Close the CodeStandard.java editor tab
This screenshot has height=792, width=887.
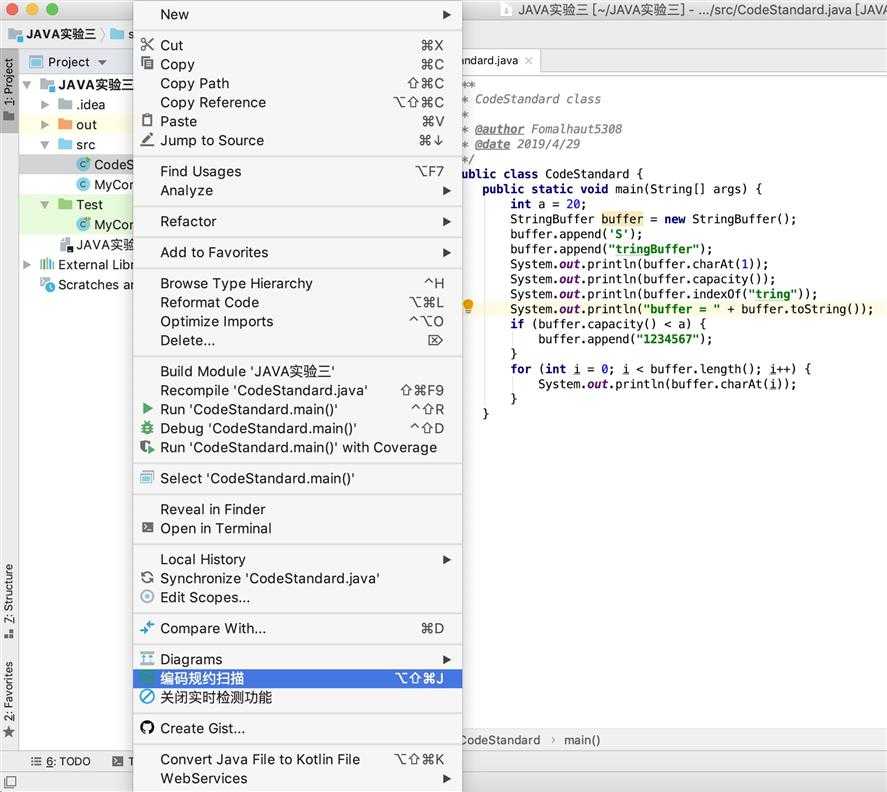click(528, 61)
